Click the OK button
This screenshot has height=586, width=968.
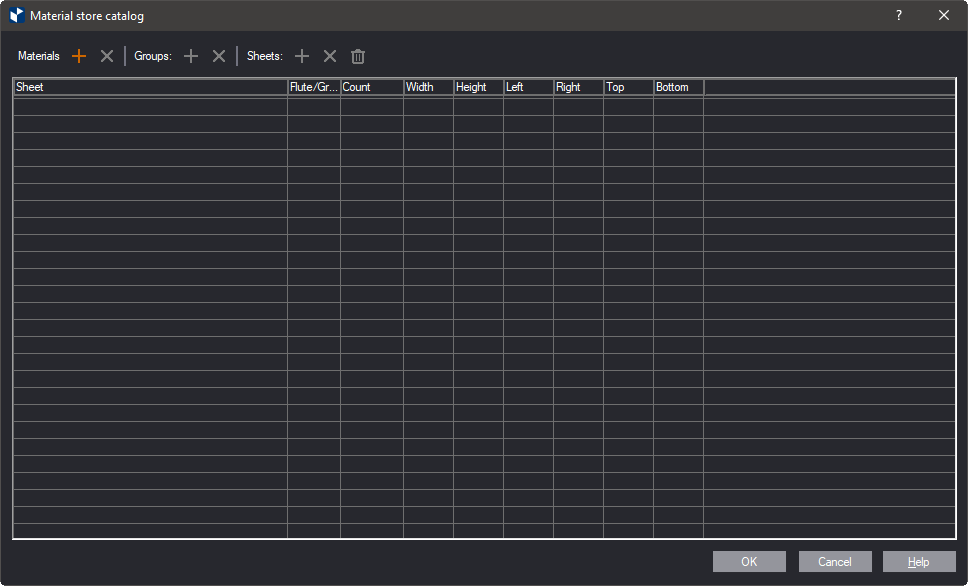pyautogui.click(x=749, y=562)
